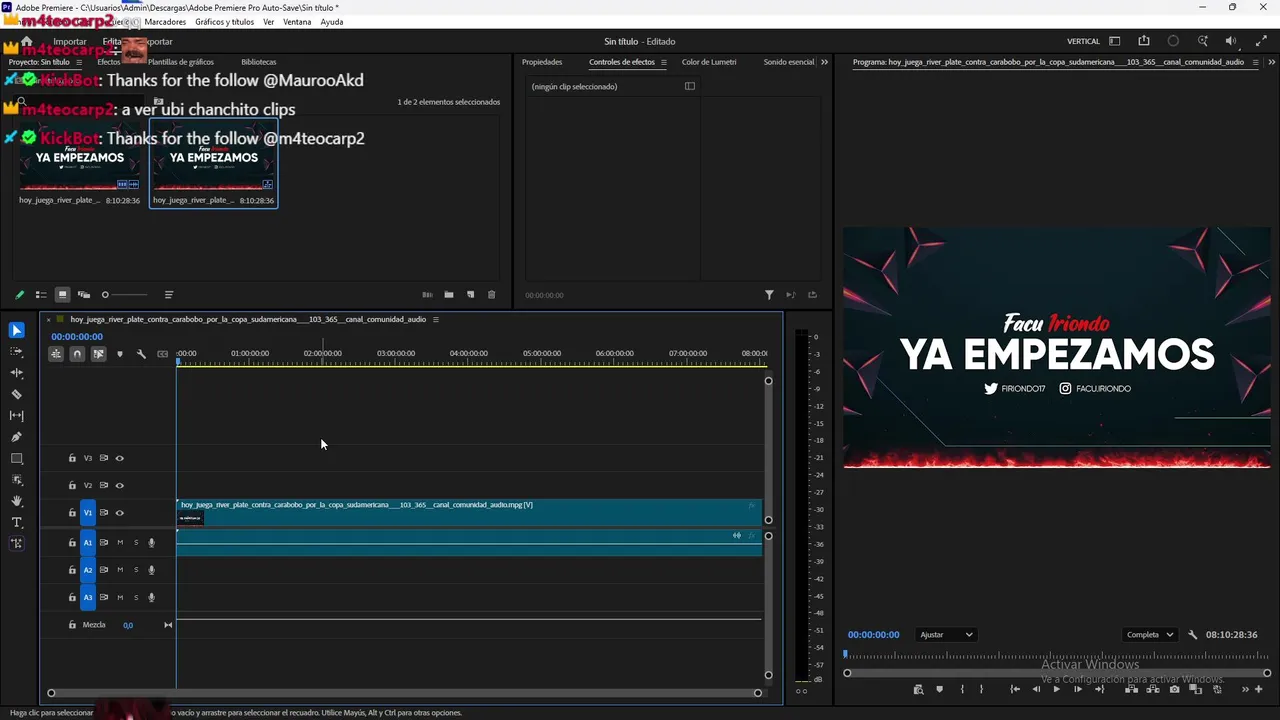1280x720 pixels.
Task: Select the Ripple Edit tool
Action: pos(16,373)
